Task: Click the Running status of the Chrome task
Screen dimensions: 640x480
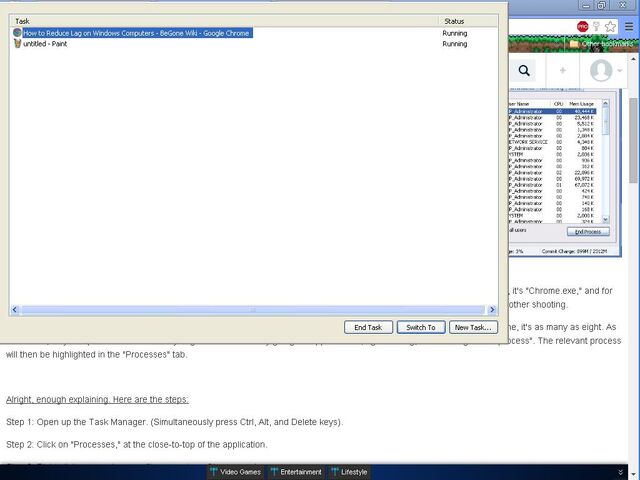Action: point(455,33)
